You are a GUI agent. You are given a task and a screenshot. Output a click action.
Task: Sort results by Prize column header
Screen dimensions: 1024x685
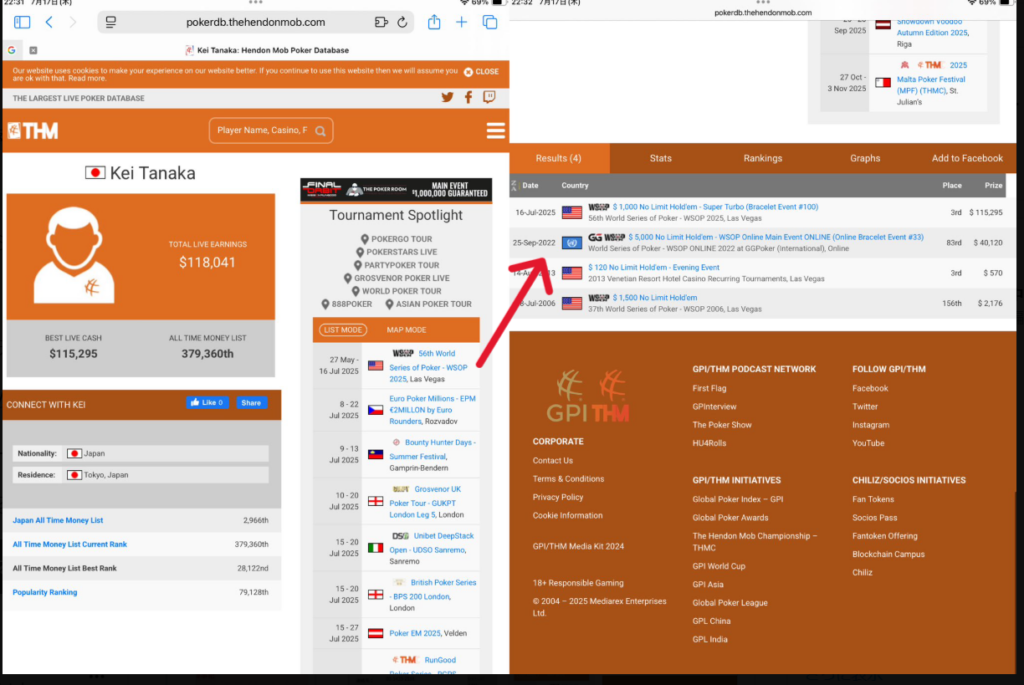point(993,185)
